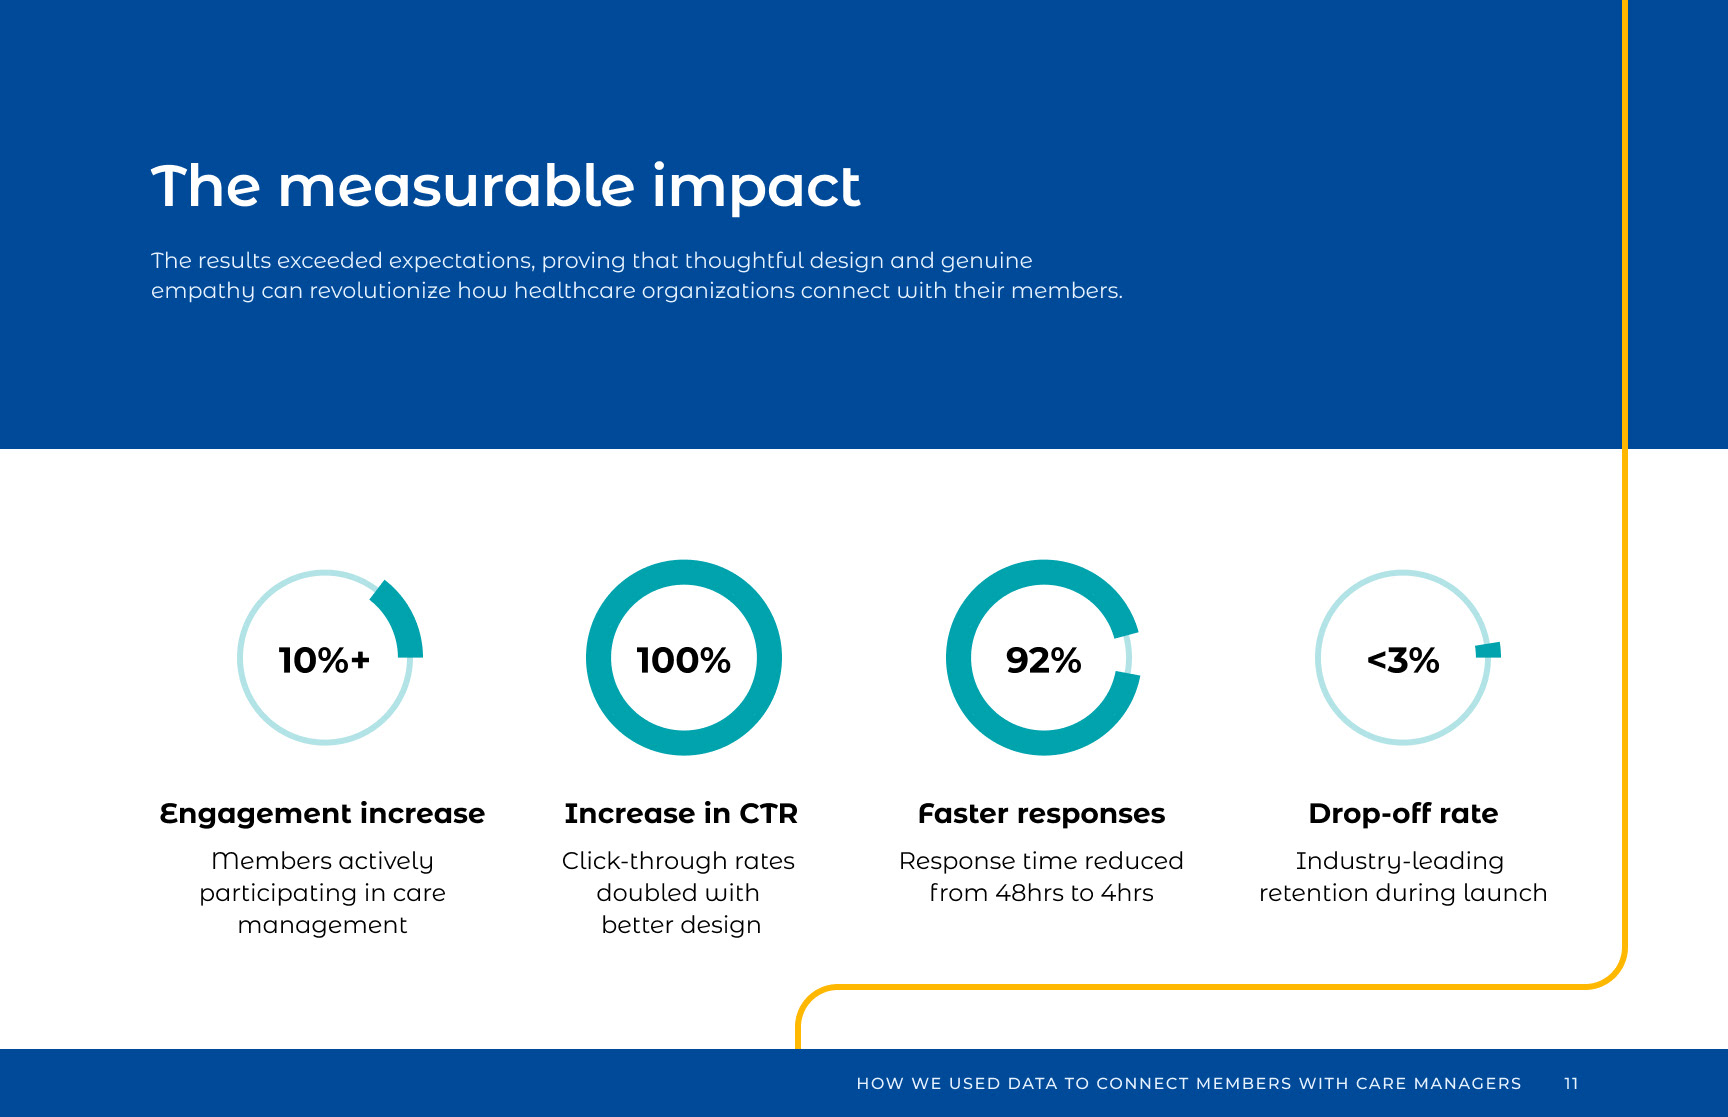Click page number 11 in the footer
1728x1117 pixels.
click(1571, 1083)
